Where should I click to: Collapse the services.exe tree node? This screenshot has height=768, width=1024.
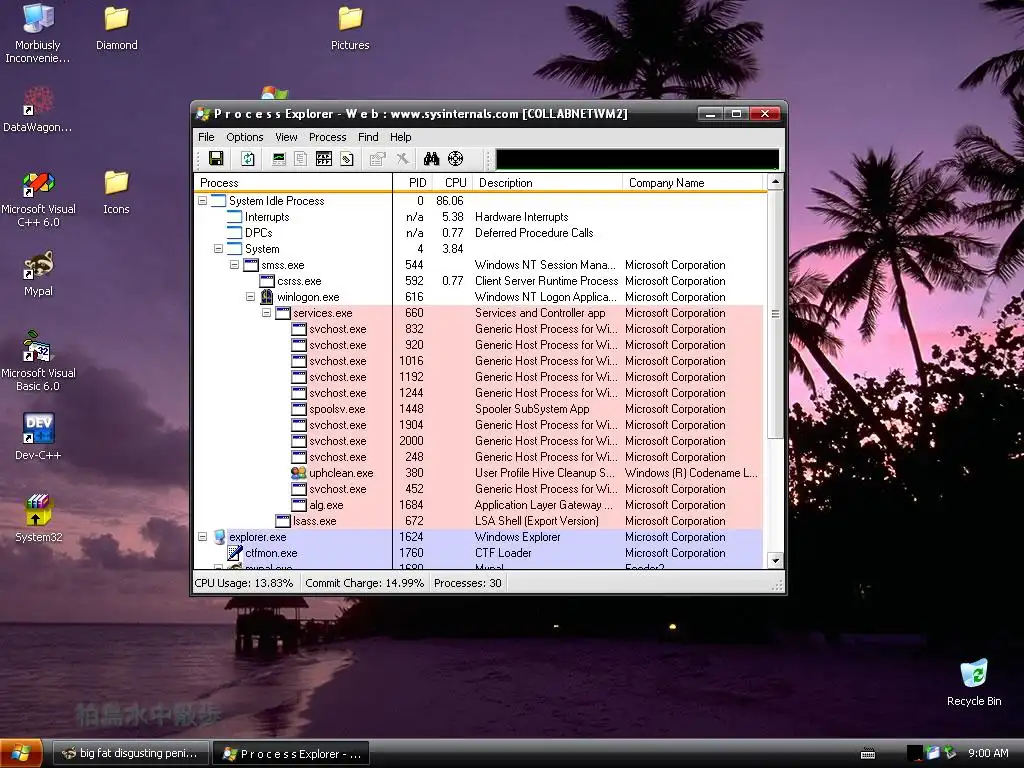tap(266, 313)
